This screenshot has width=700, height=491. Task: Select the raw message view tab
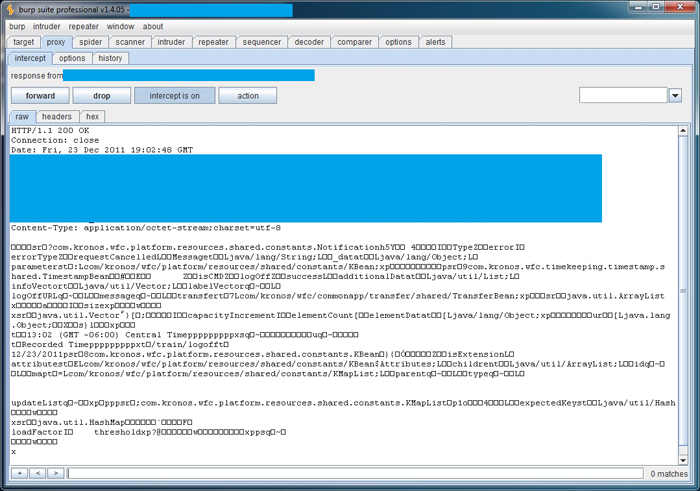(x=22, y=117)
